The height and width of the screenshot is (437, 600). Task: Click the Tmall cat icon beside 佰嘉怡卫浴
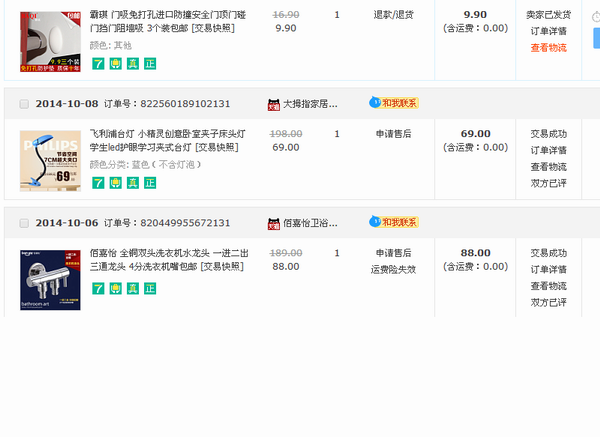pyautogui.click(x=273, y=222)
